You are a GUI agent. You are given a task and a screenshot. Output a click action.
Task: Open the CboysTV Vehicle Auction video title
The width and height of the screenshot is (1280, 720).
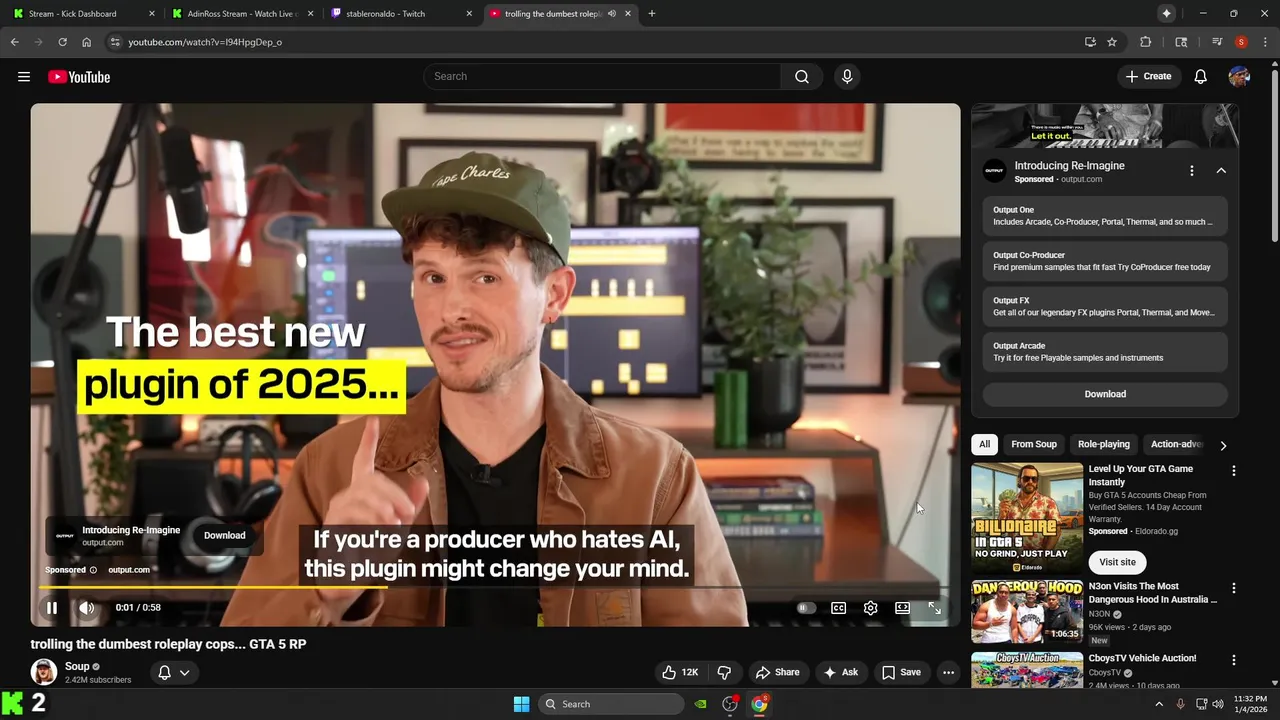pyautogui.click(x=1142, y=659)
